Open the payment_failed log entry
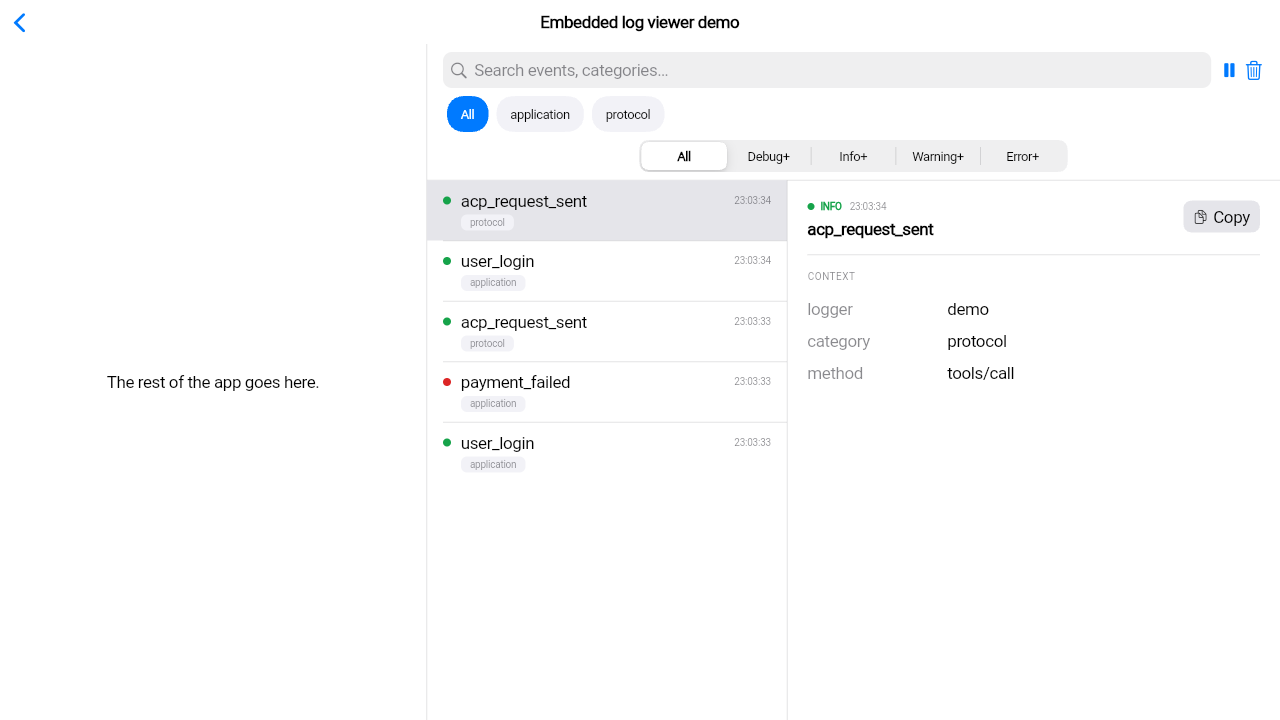The width and height of the screenshot is (1280, 720). [x=607, y=392]
